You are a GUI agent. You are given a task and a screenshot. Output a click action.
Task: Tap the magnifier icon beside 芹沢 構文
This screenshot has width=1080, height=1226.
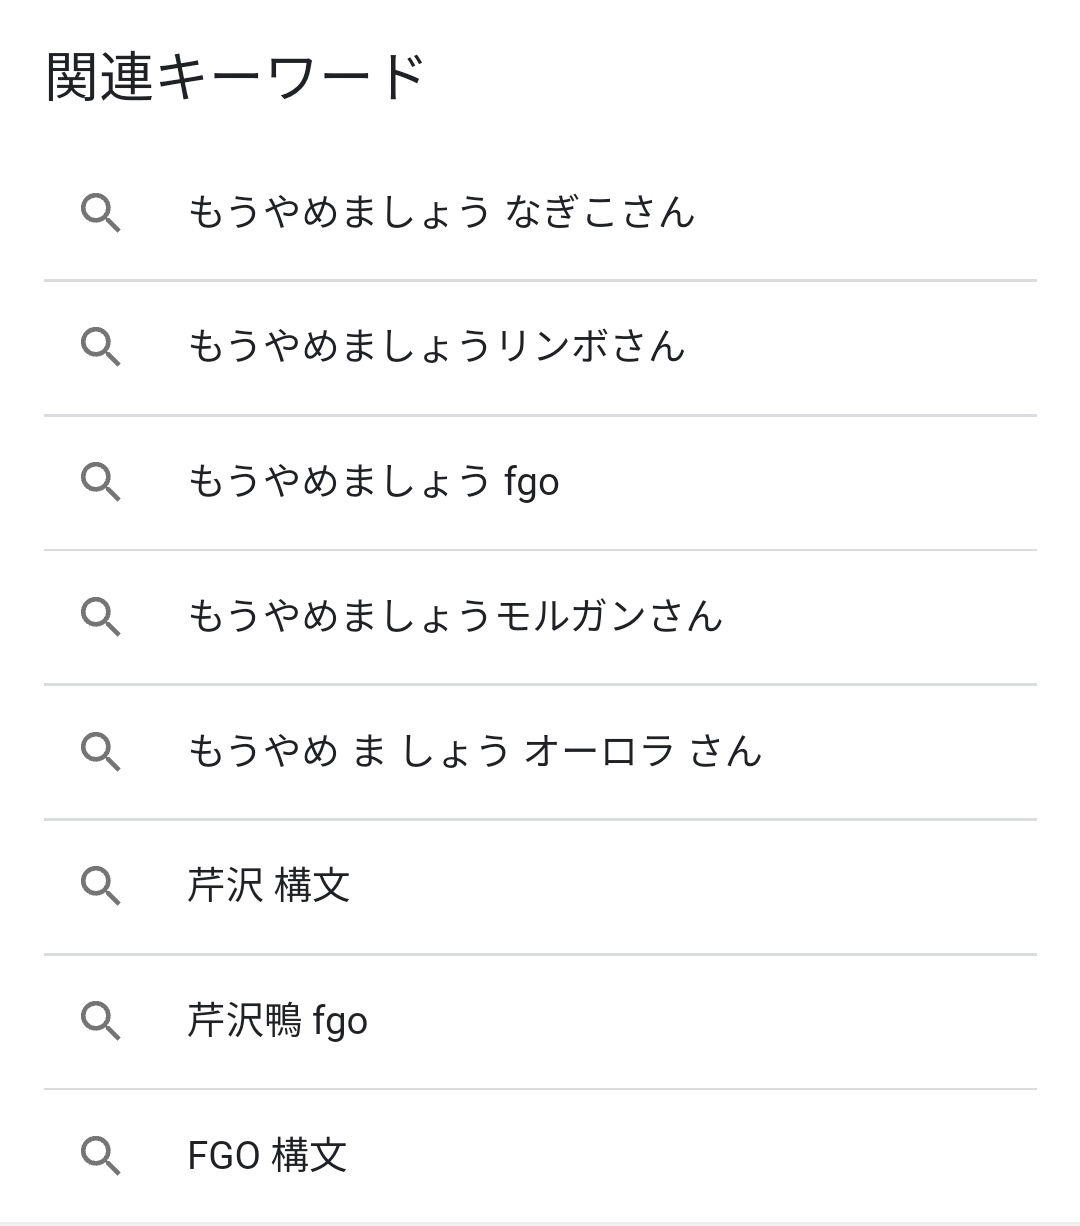[x=100, y=886]
